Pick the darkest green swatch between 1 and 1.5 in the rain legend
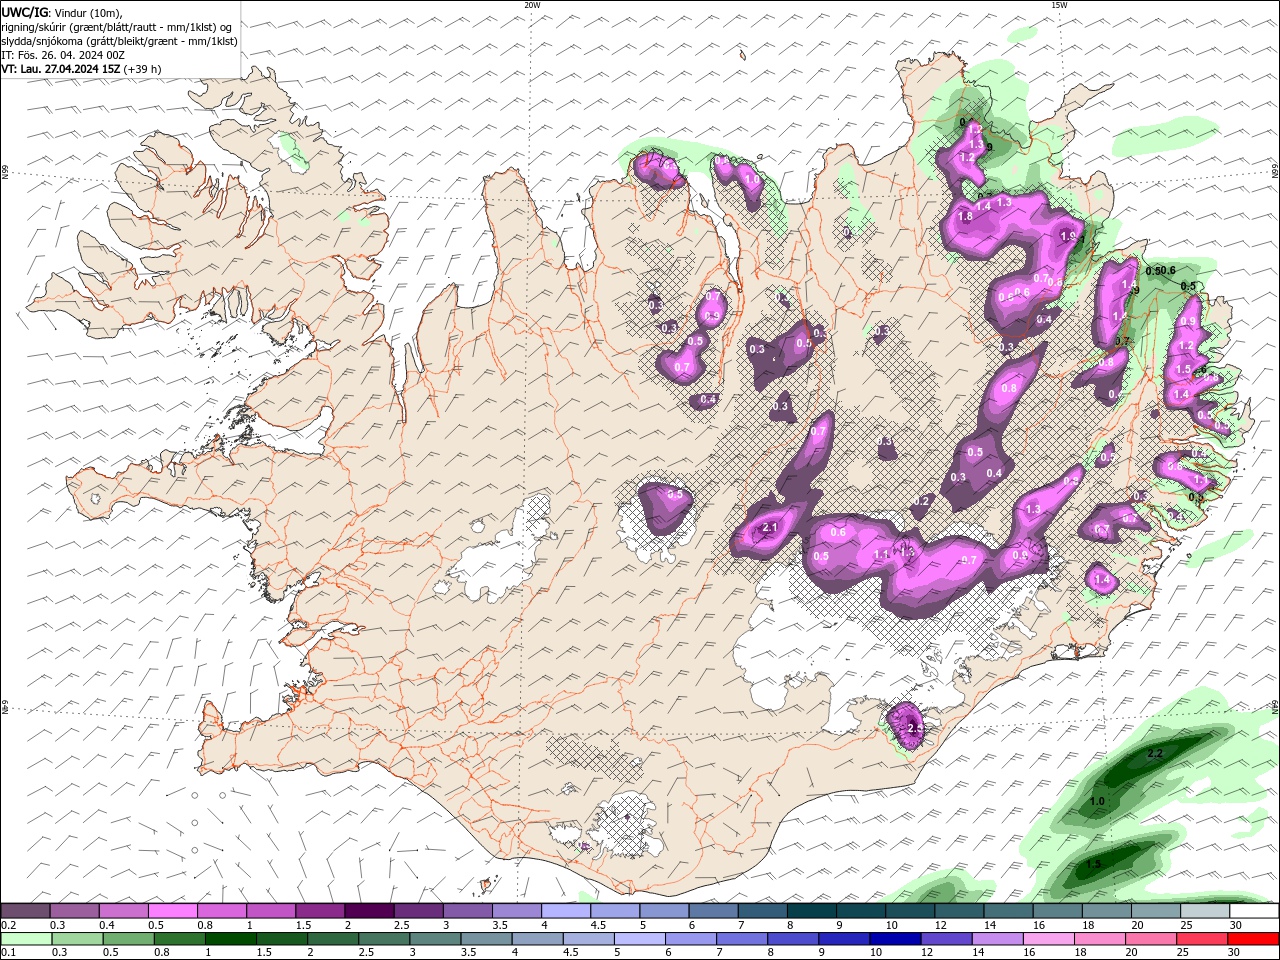The width and height of the screenshot is (1280, 960). tap(230, 939)
